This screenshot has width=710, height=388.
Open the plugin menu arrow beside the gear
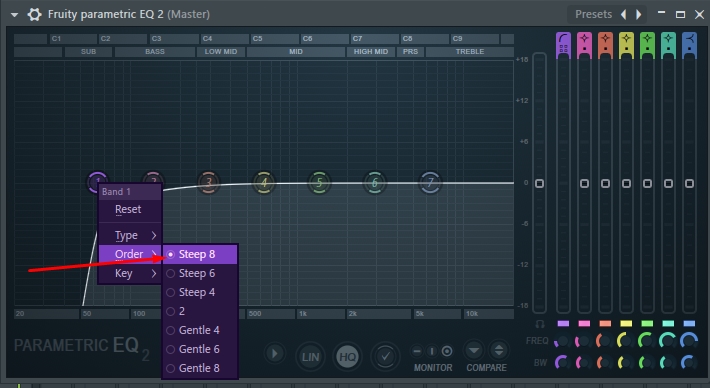click(14, 15)
